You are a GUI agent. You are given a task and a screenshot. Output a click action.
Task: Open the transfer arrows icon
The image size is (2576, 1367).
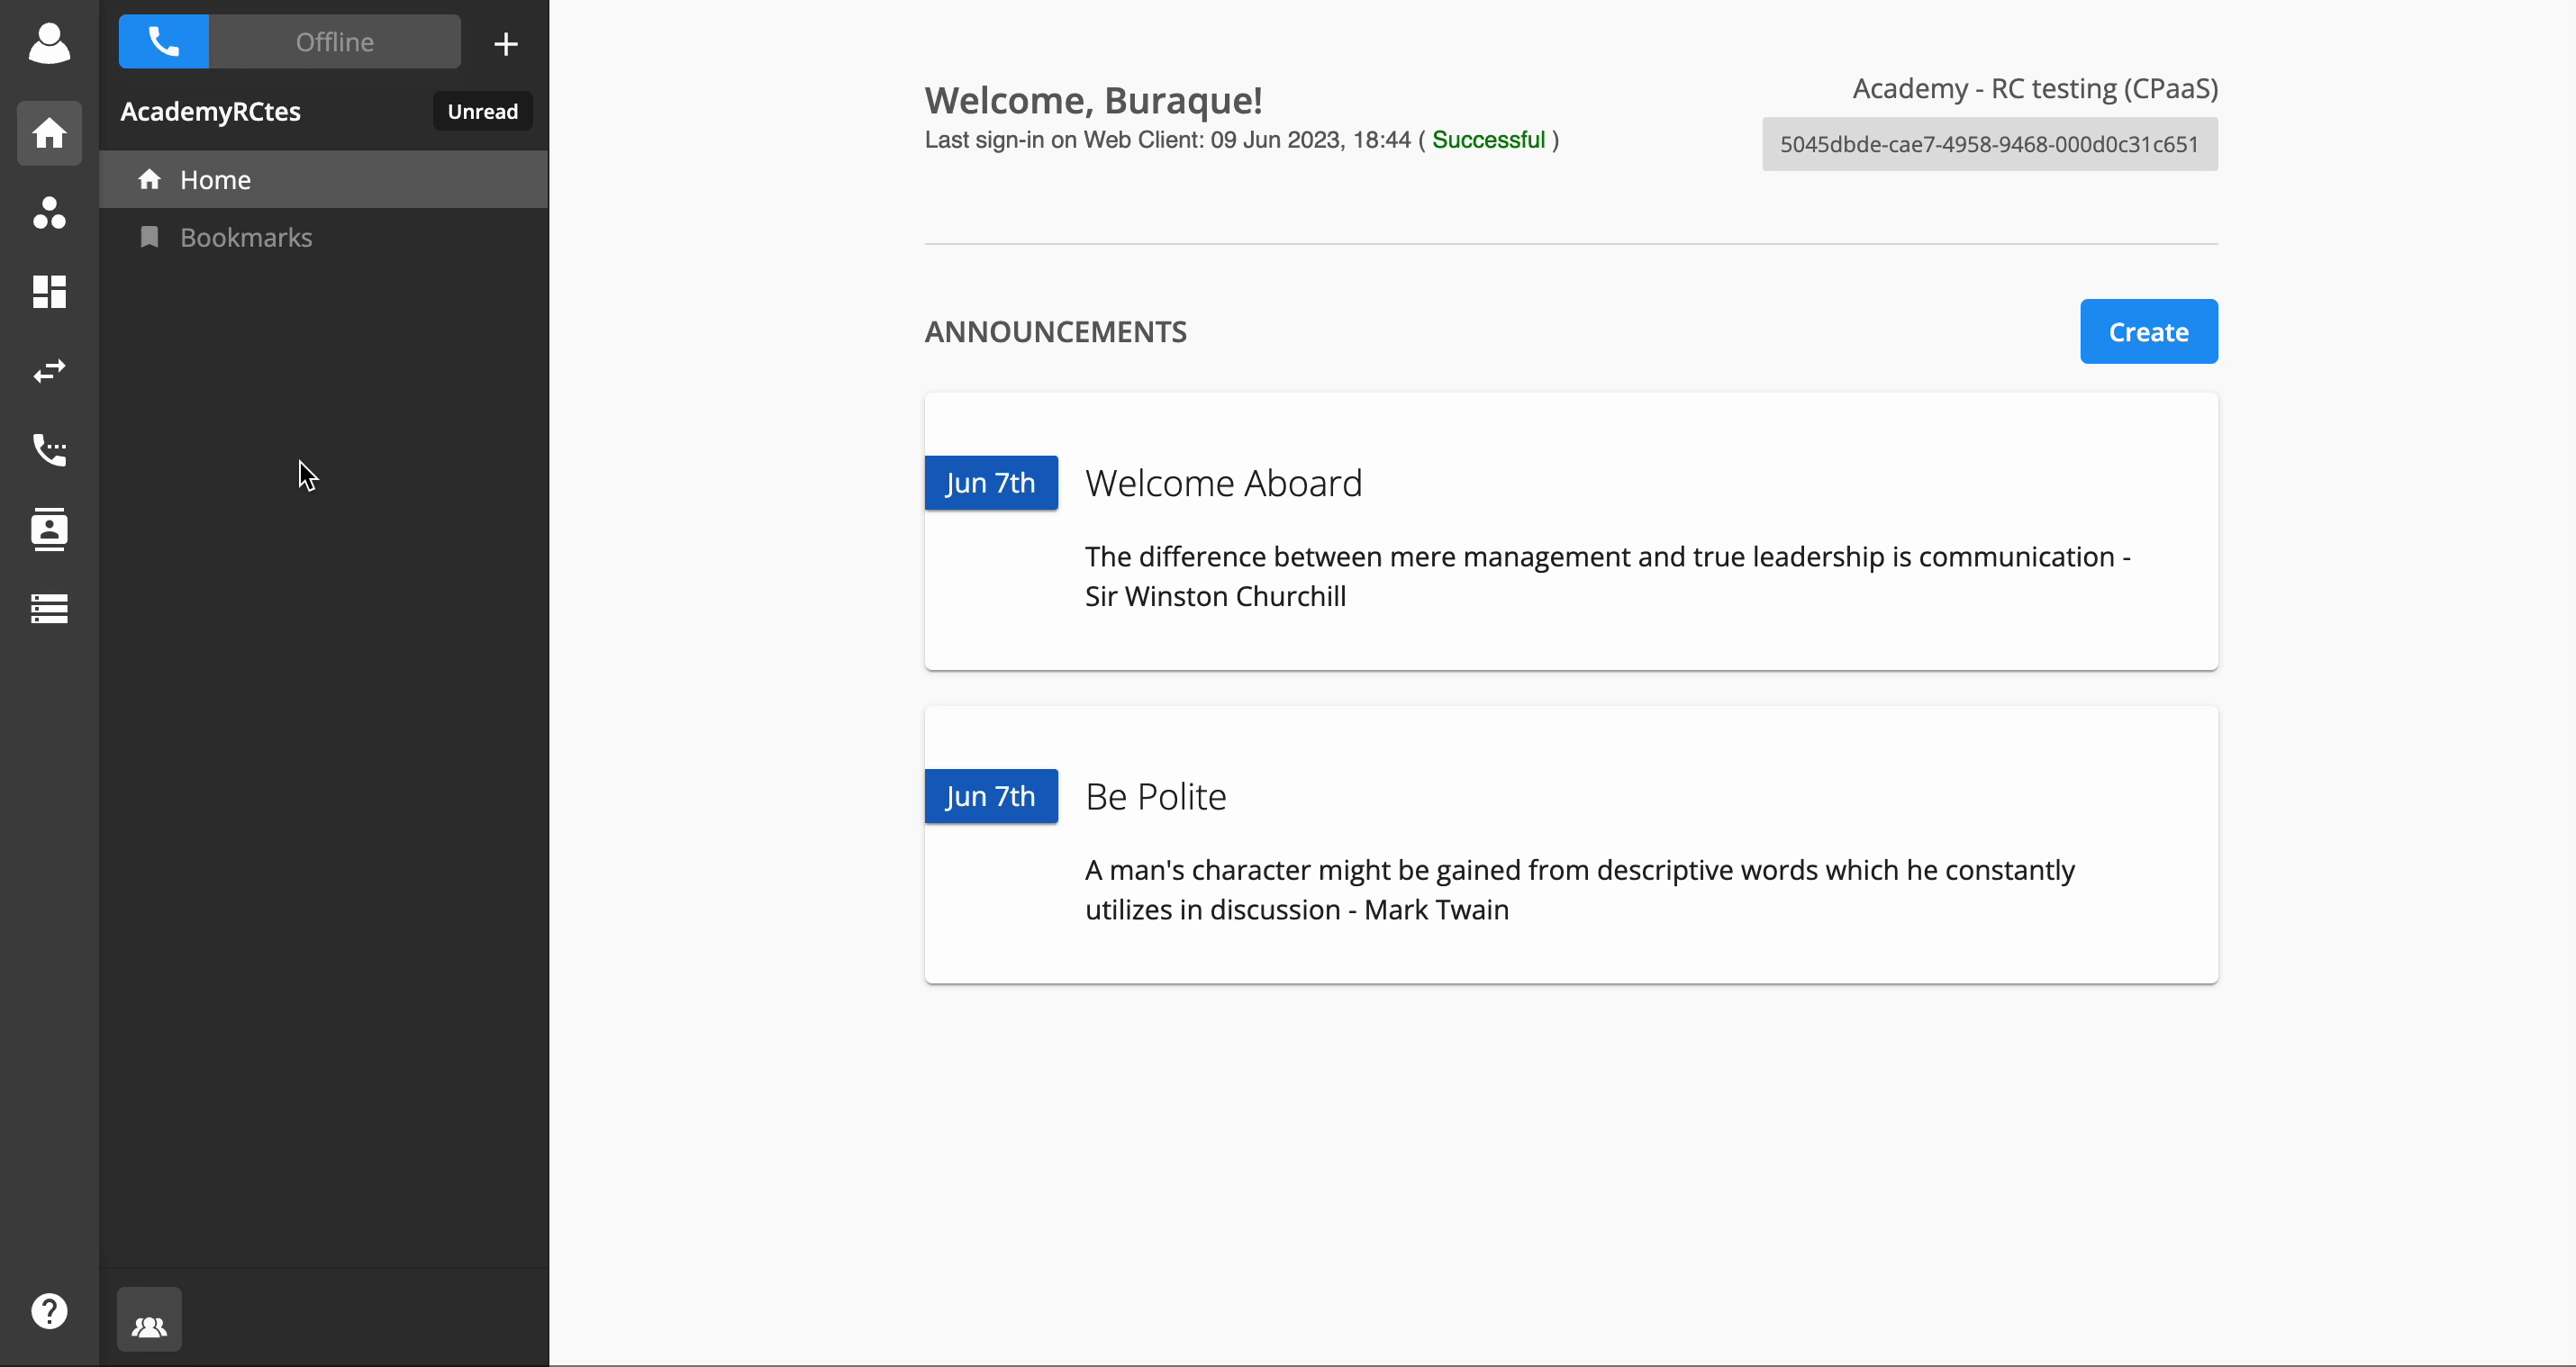49,371
